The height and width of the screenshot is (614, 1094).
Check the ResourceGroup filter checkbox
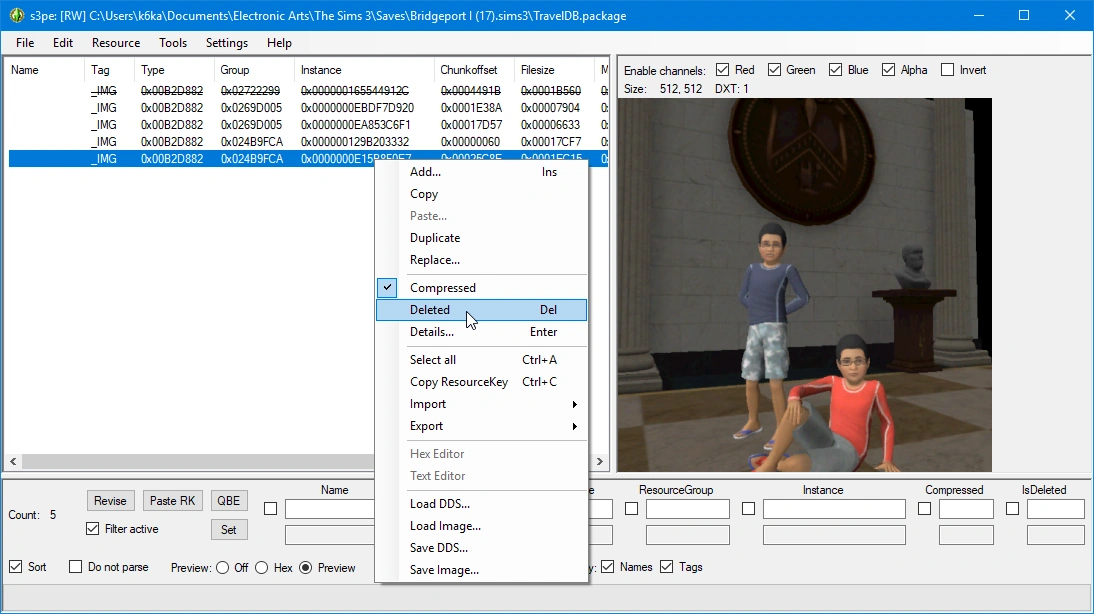tap(631, 509)
